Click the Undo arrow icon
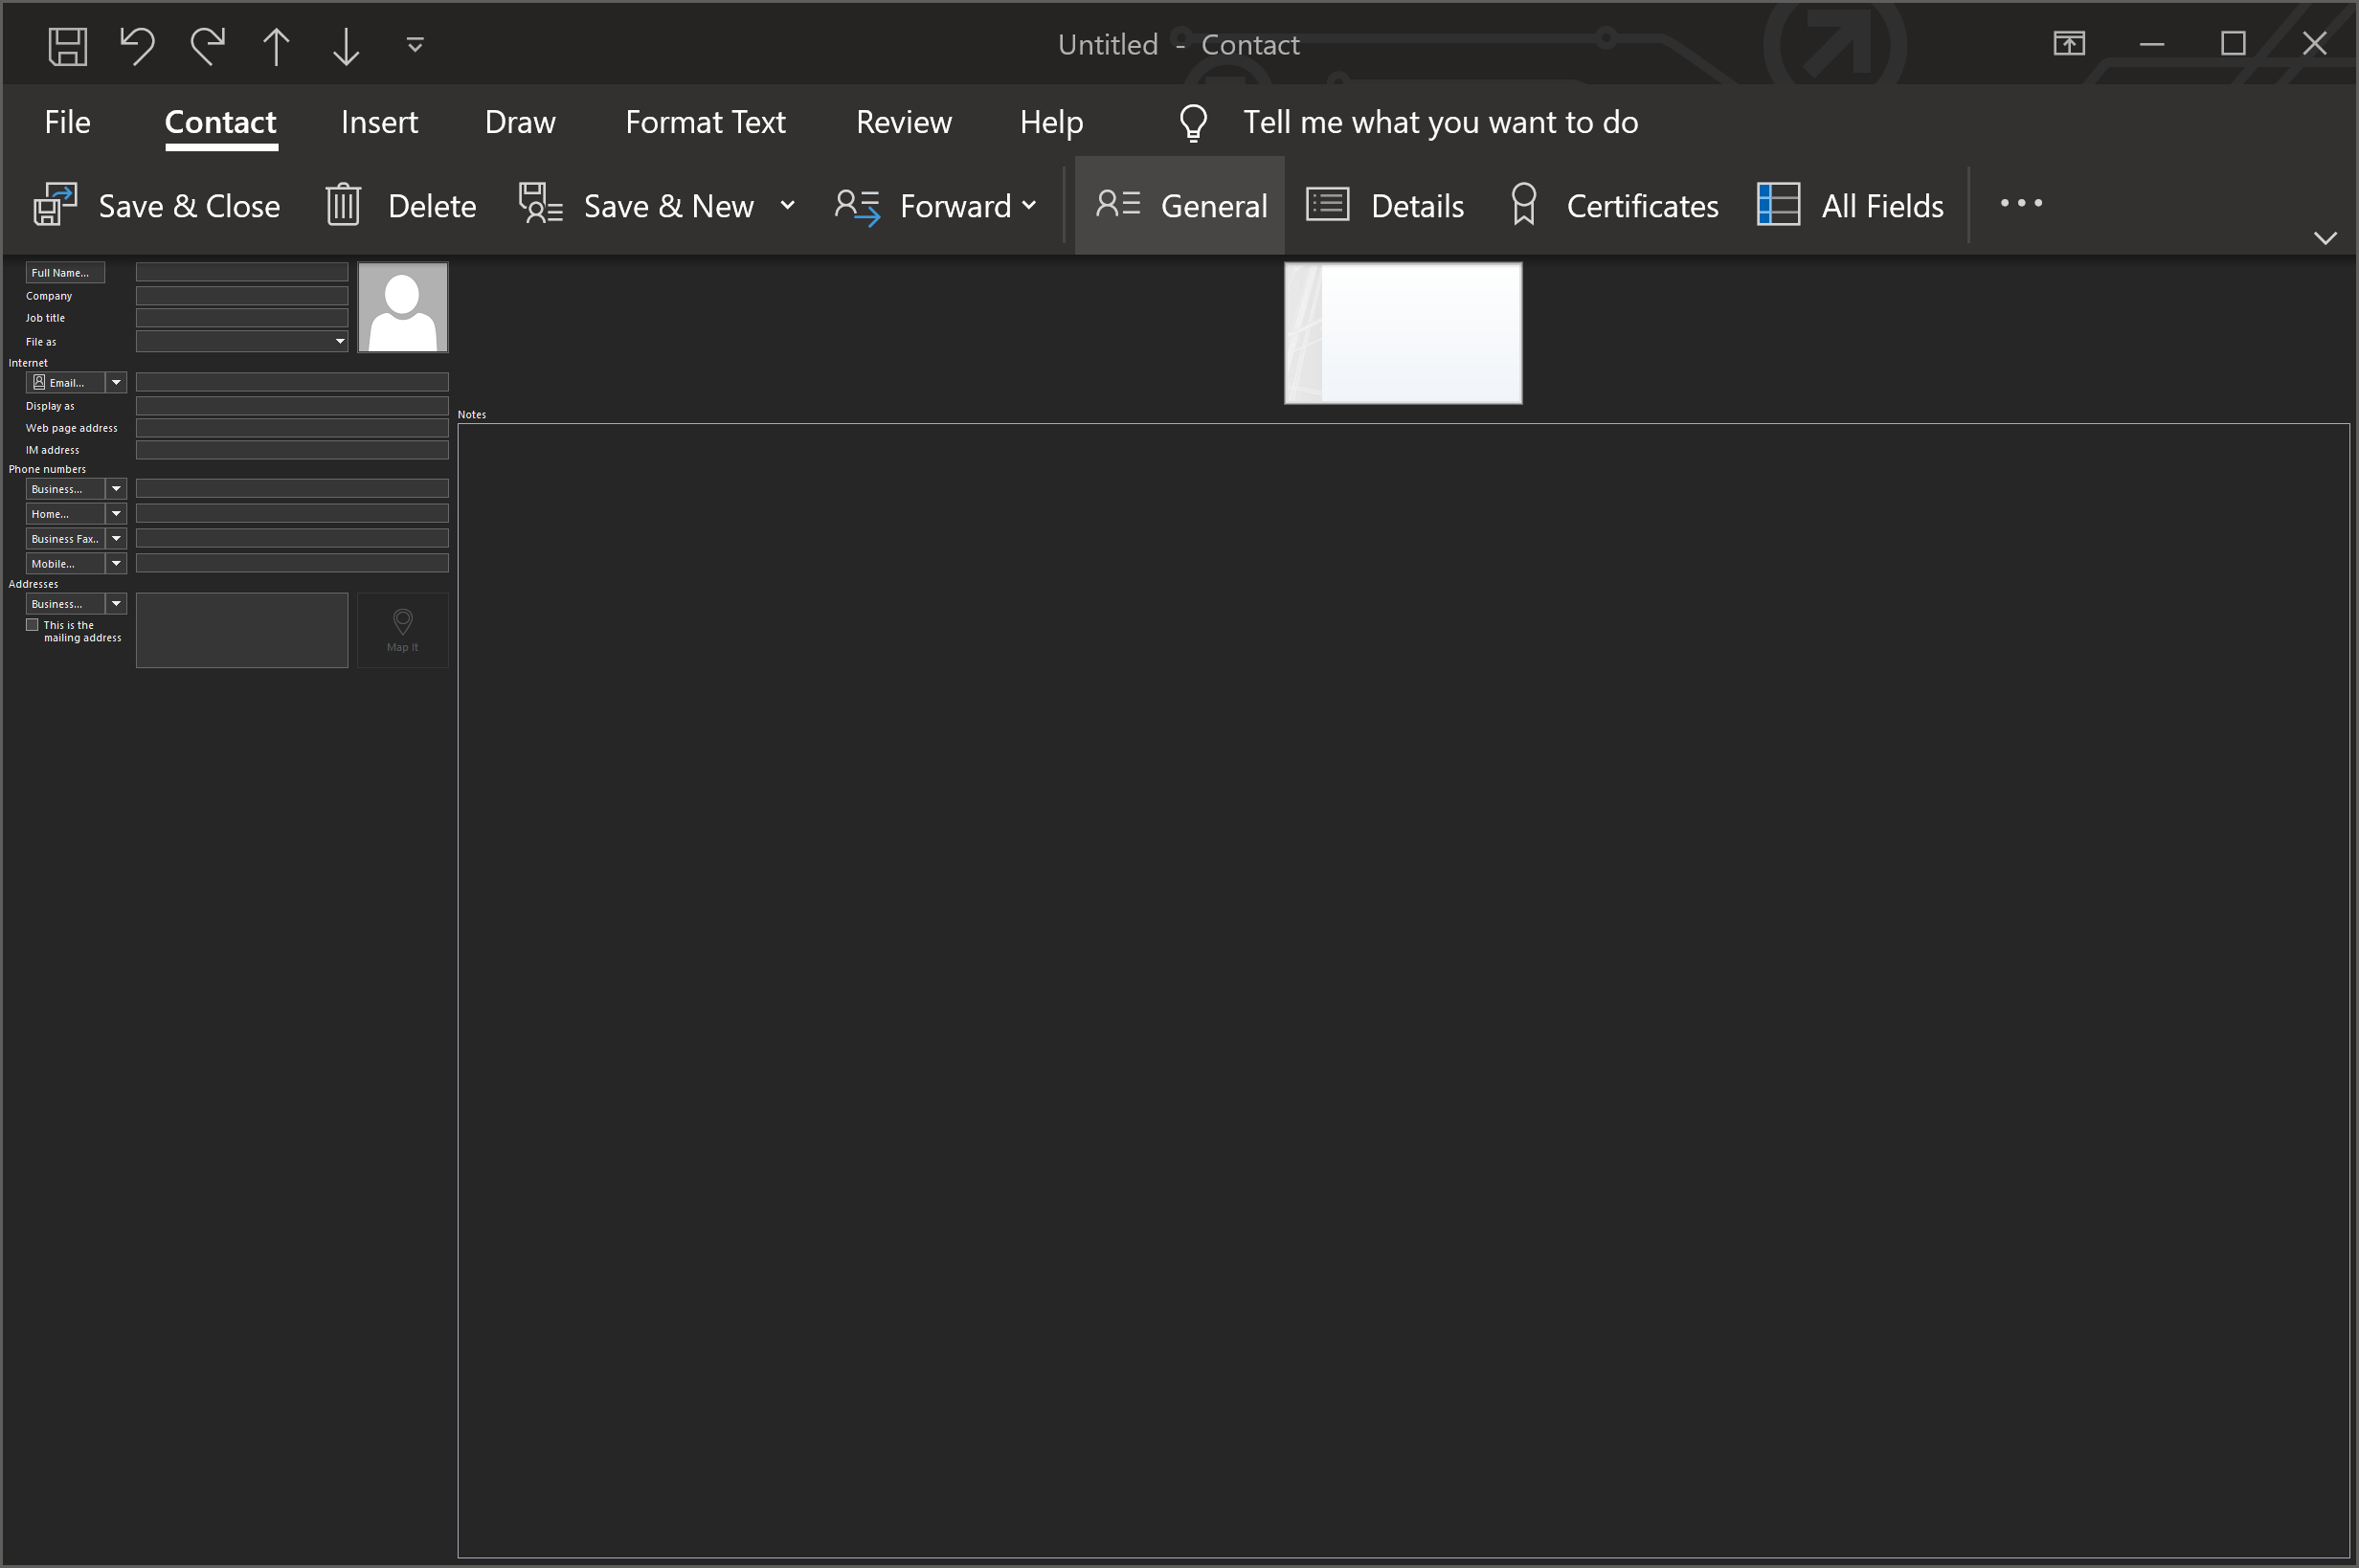 tap(137, 46)
